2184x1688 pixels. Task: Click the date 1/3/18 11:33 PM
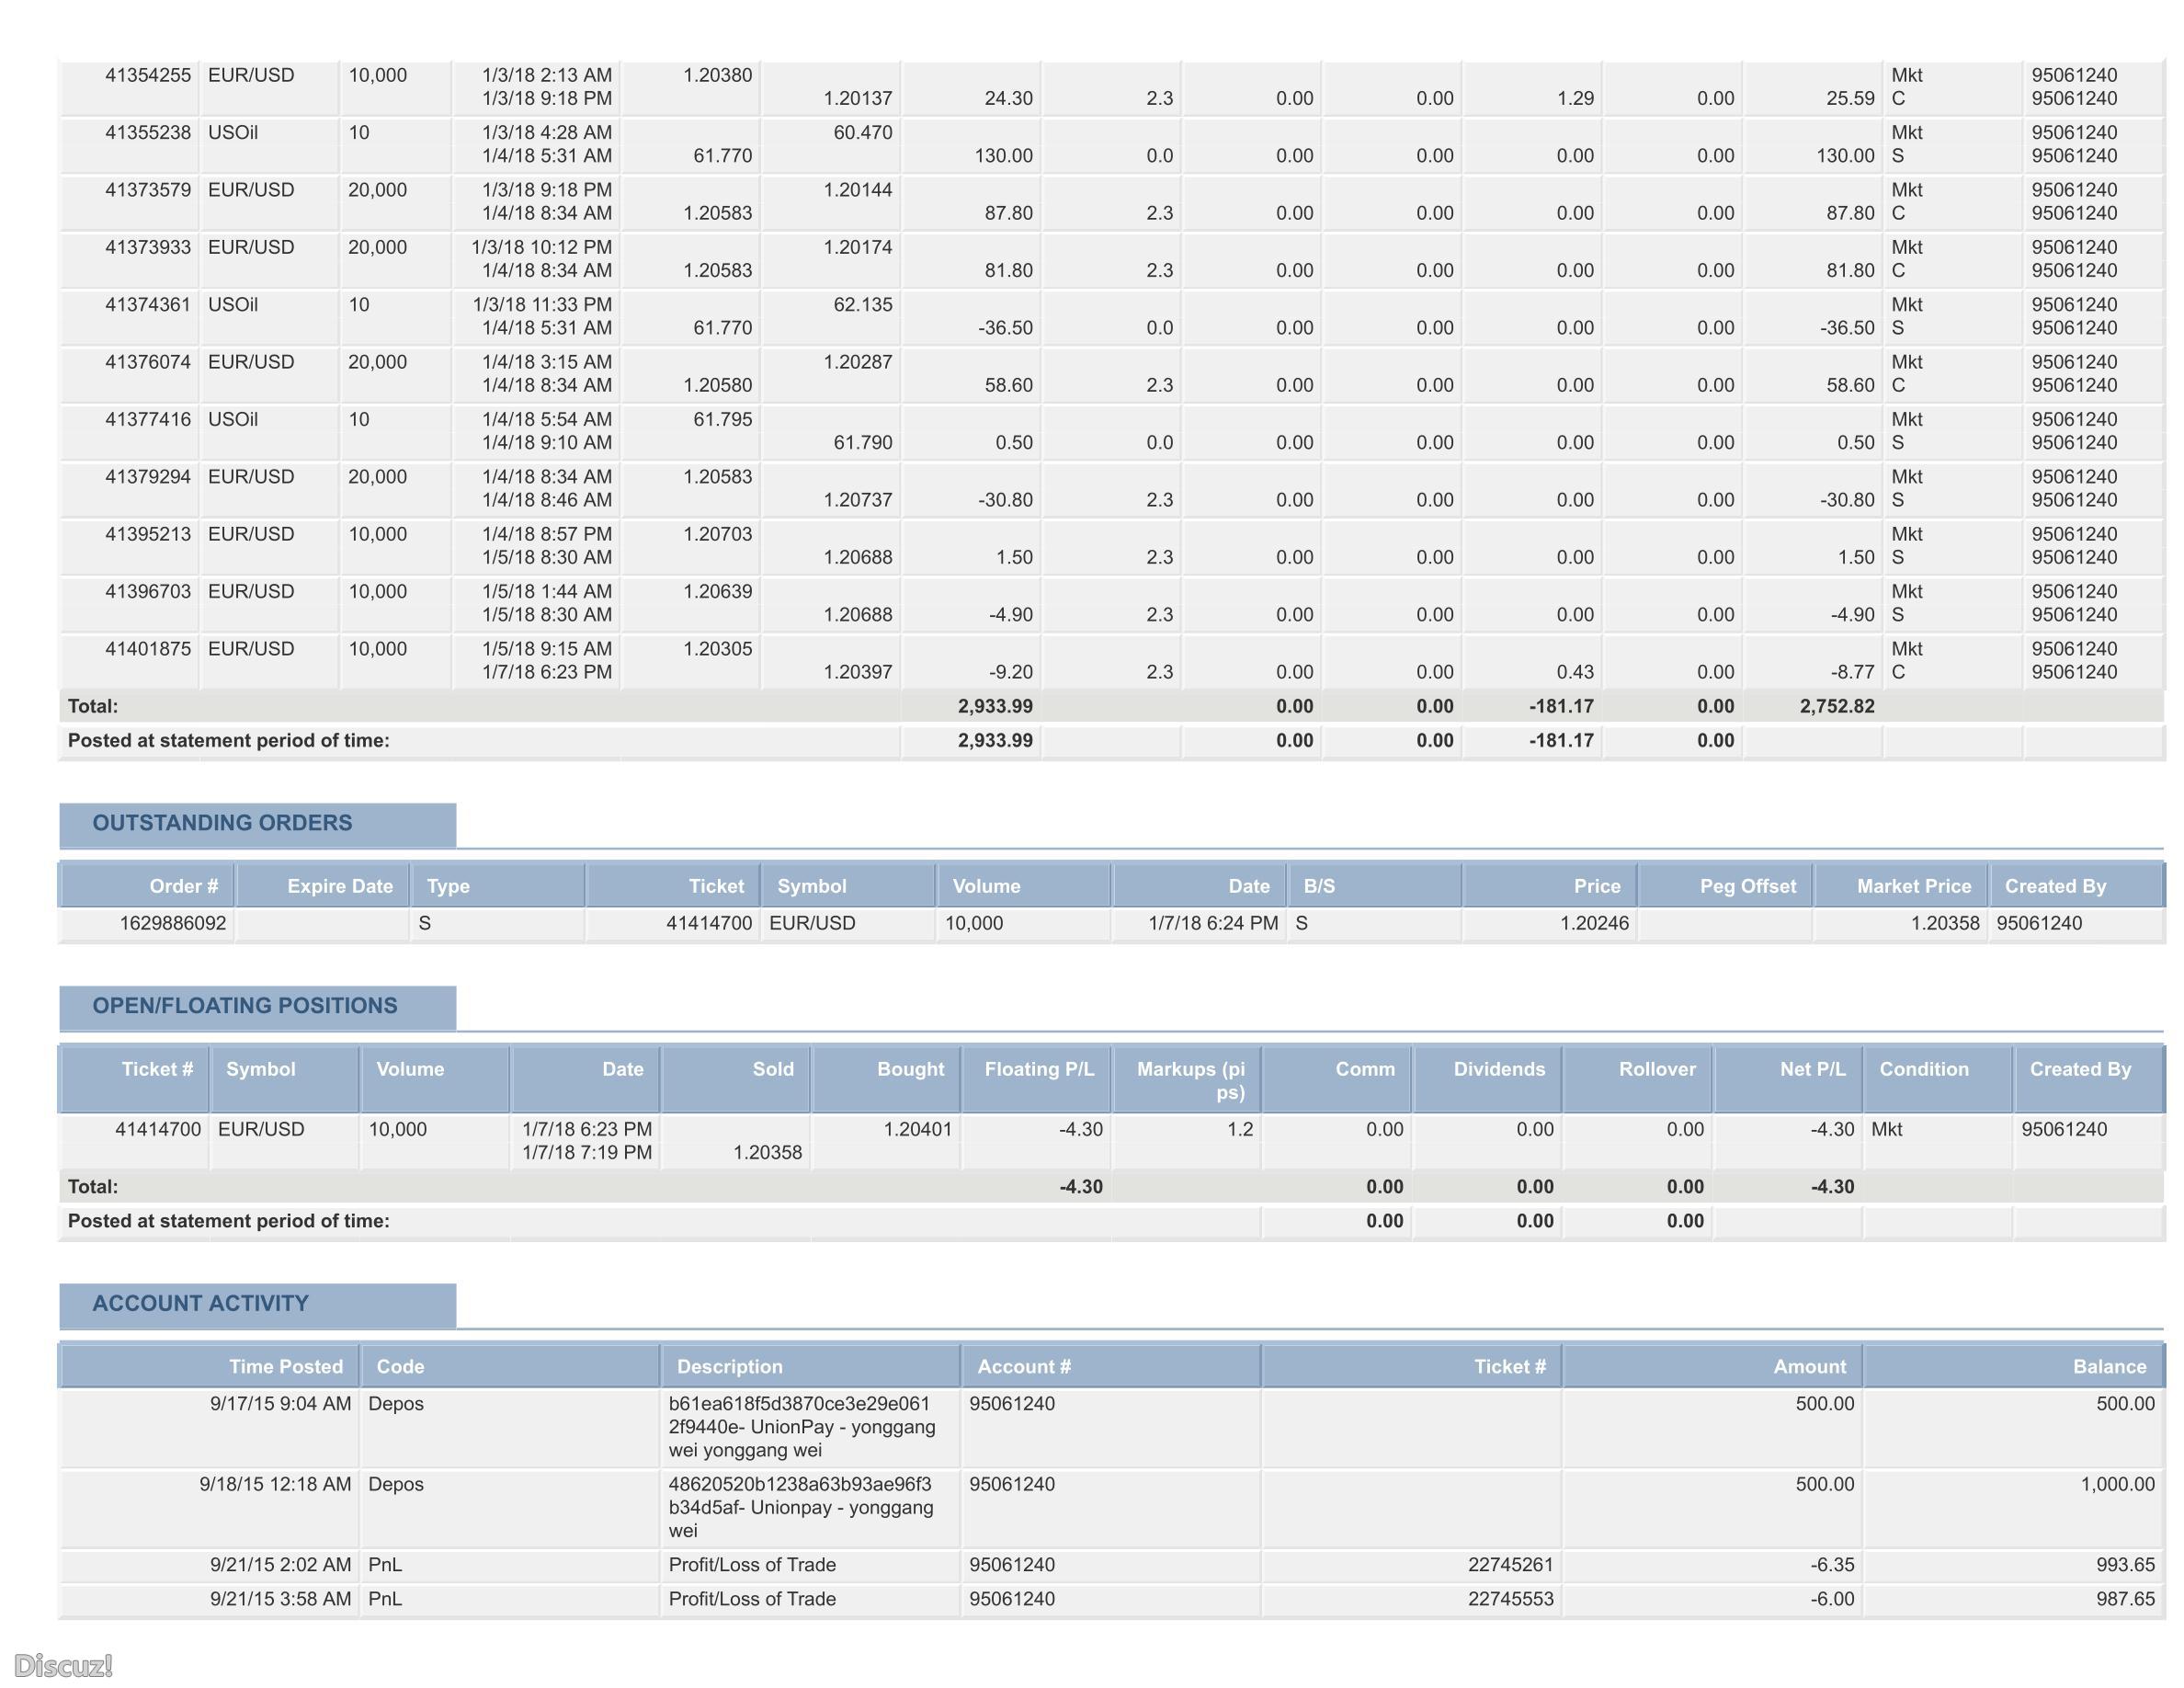(542, 304)
